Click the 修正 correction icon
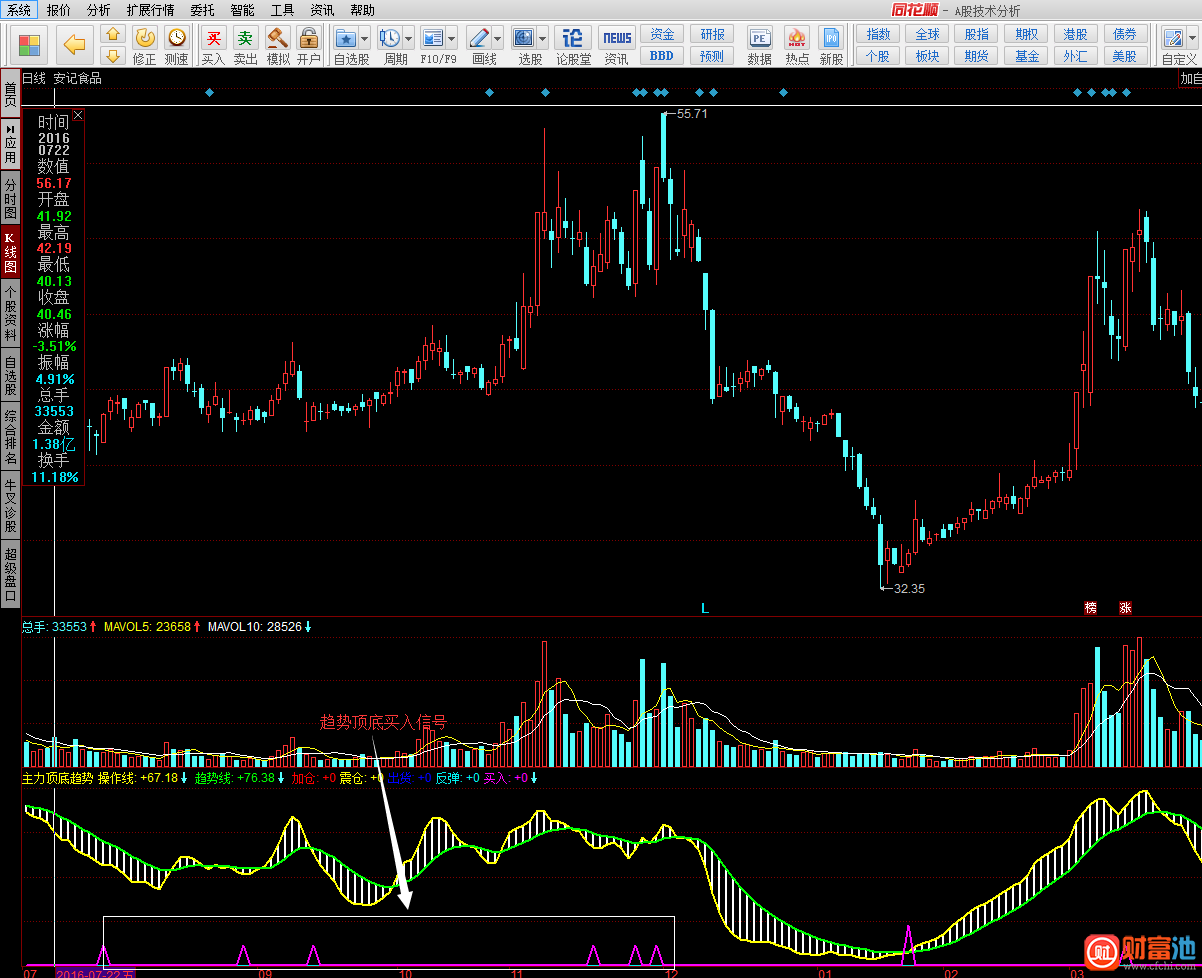 pos(145,38)
